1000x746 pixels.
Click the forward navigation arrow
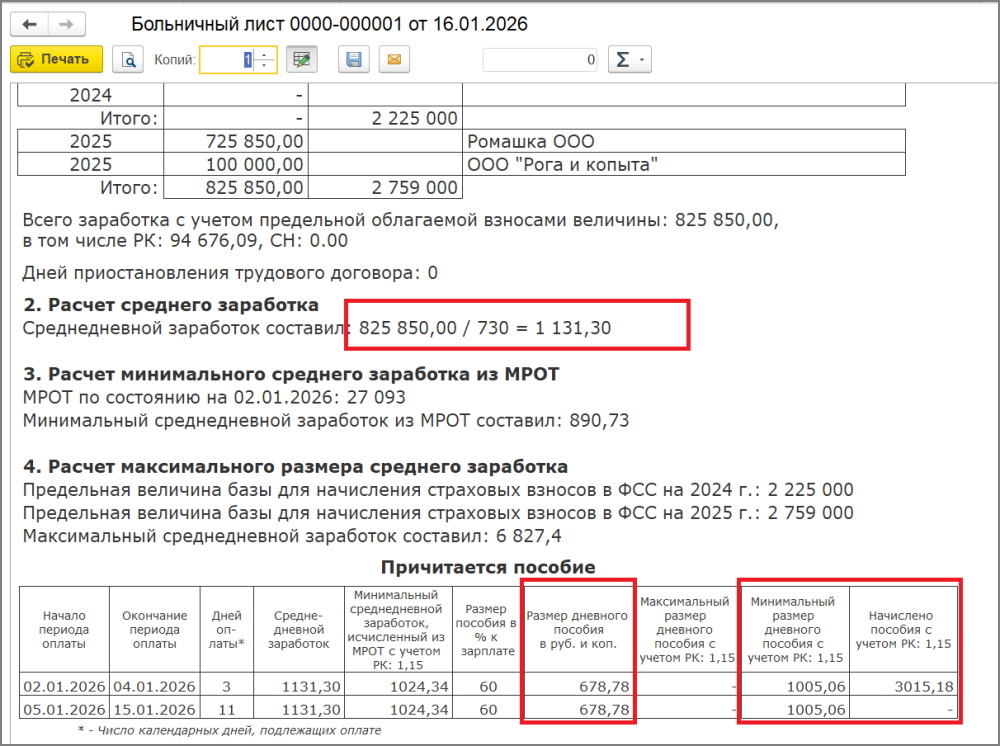coord(65,24)
